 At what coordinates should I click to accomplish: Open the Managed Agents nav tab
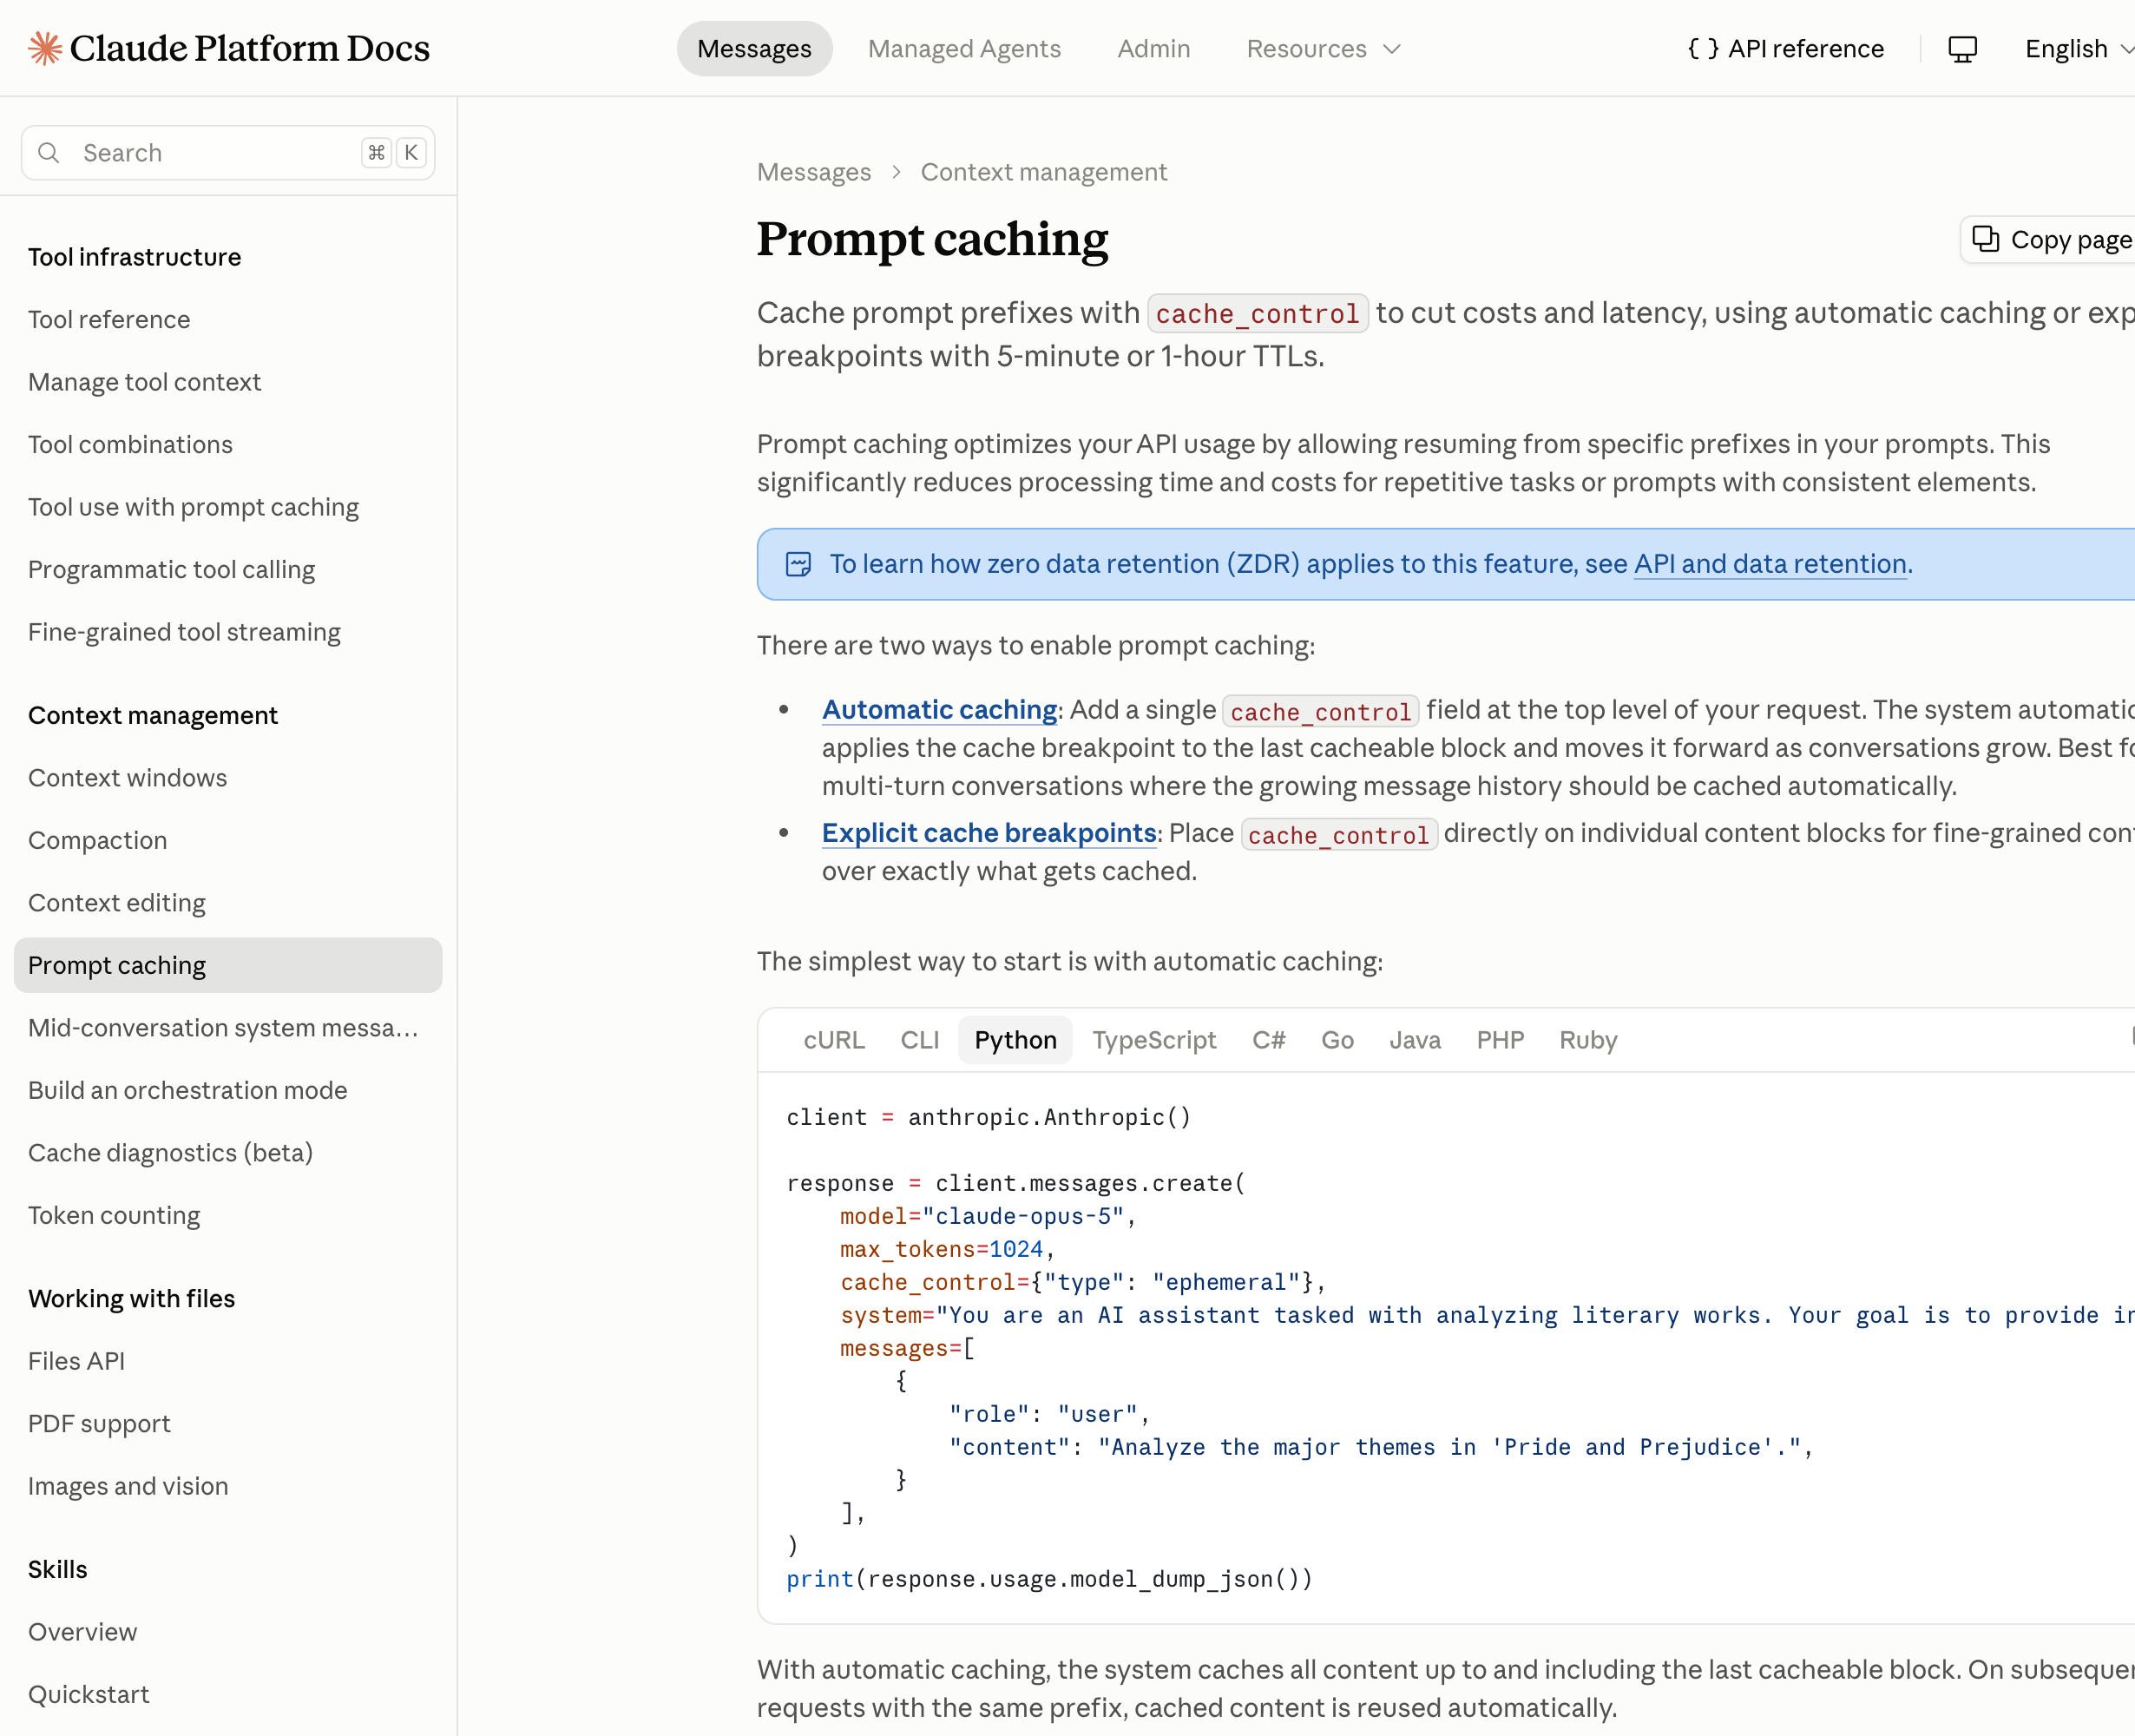[964, 49]
